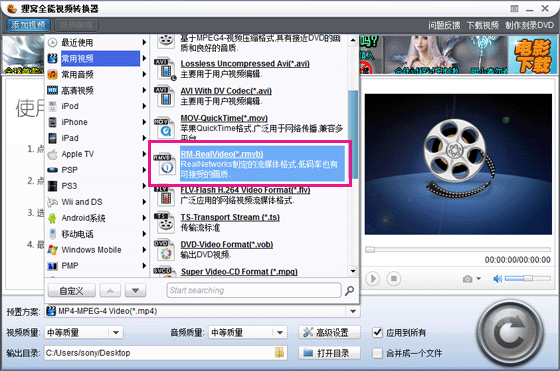Expand the PSP submenu arrow
This screenshot has height=371, width=560.
pos(144,170)
